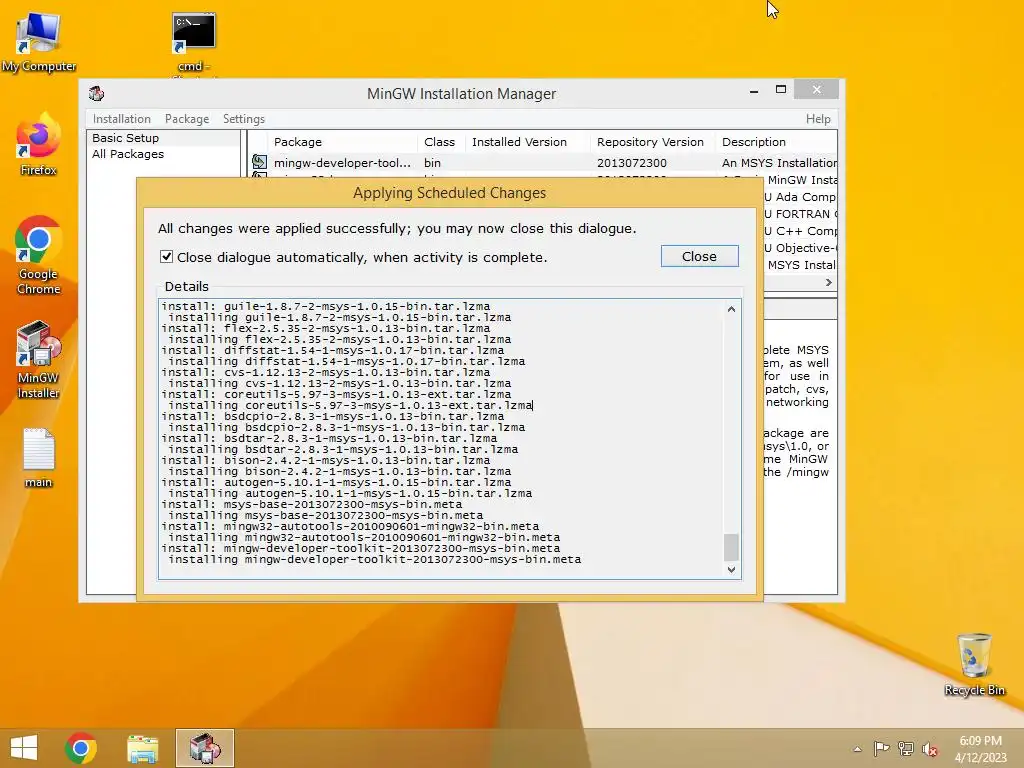1024x768 pixels.
Task: Select All Packages in left pane
Action: click(128, 154)
